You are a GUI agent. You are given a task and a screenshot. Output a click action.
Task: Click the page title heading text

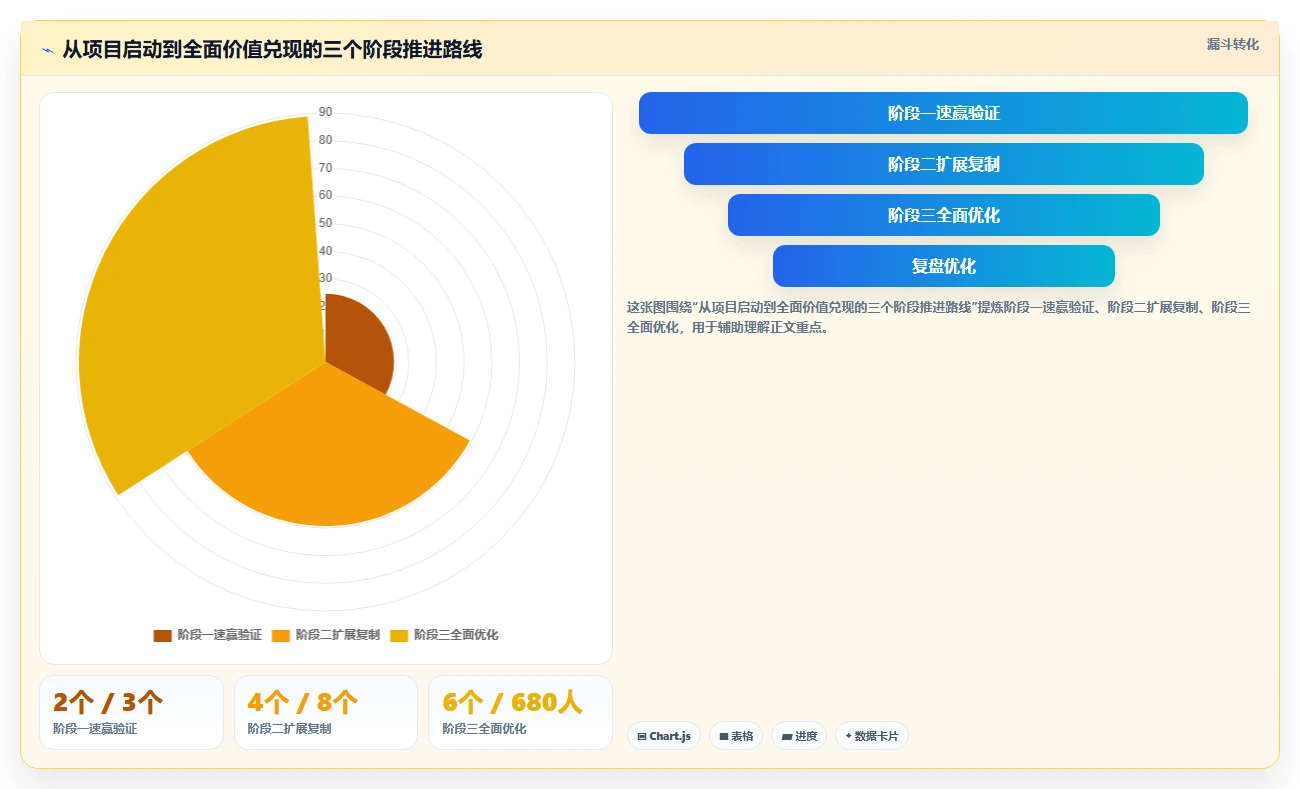[272, 50]
